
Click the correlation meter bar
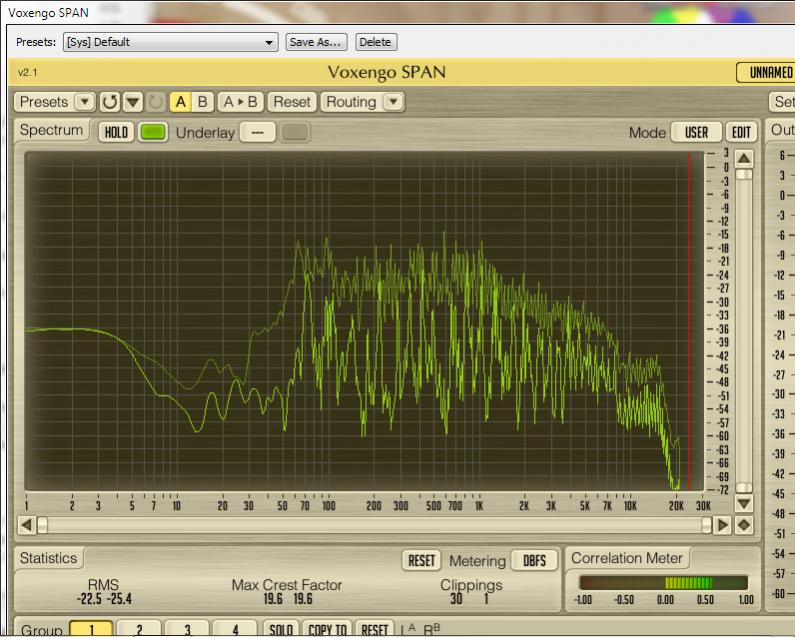(x=663, y=582)
